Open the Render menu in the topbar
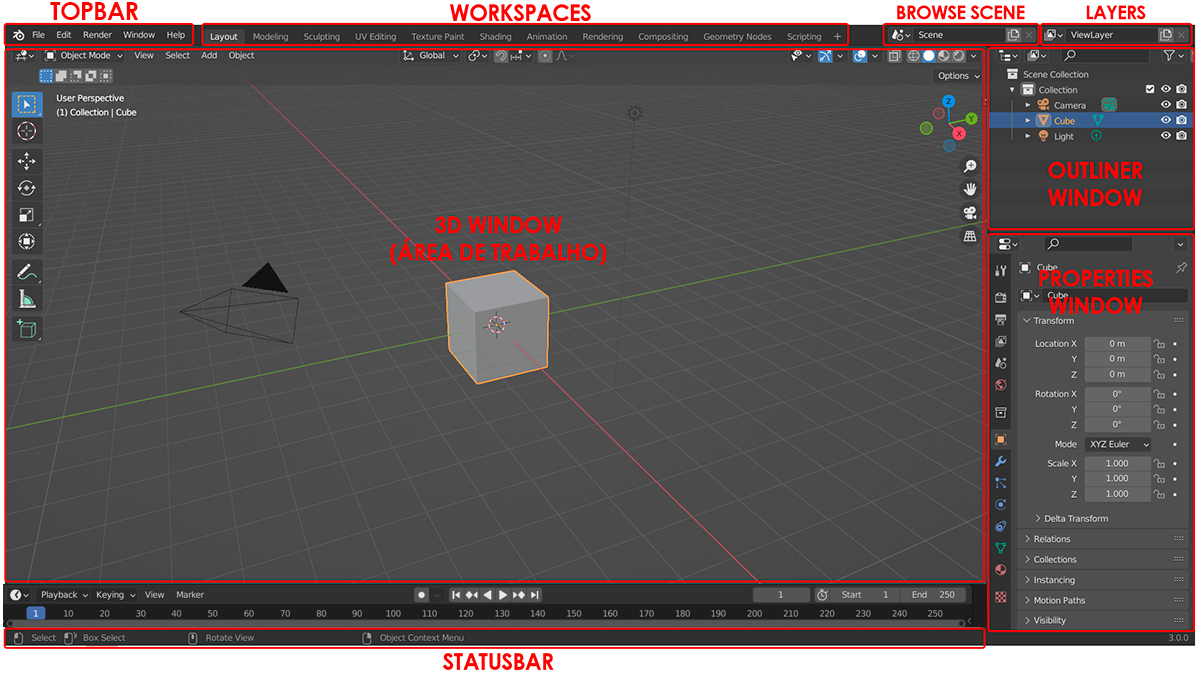1200x673 pixels. 97,34
